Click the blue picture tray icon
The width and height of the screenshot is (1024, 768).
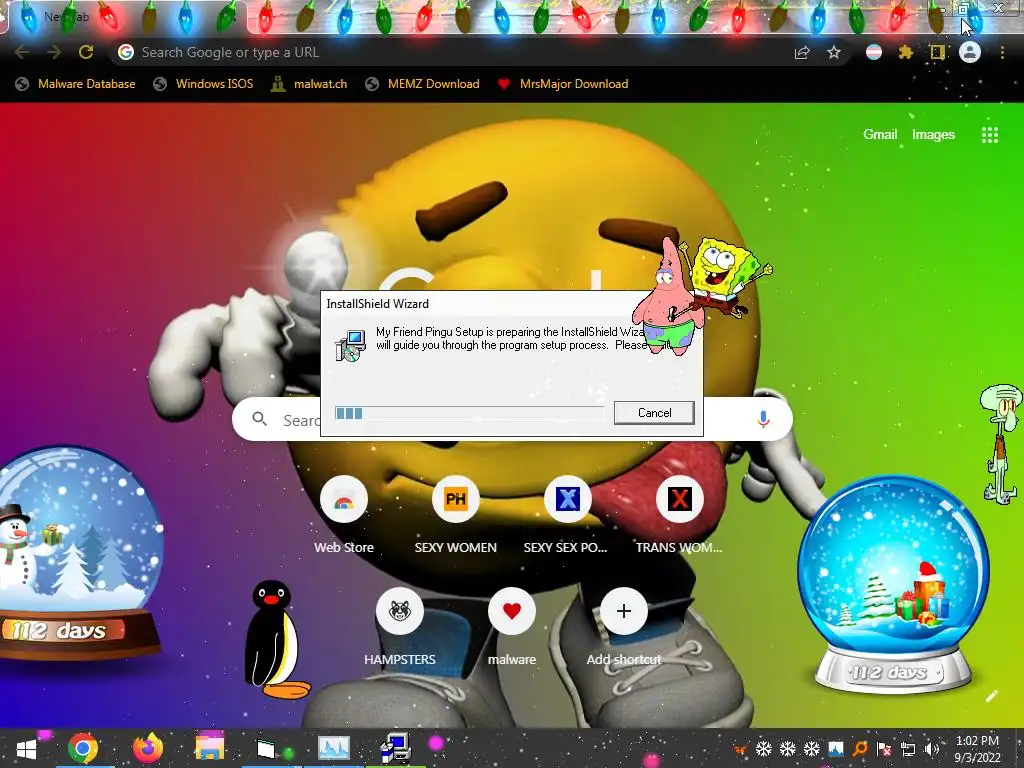click(835, 749)
